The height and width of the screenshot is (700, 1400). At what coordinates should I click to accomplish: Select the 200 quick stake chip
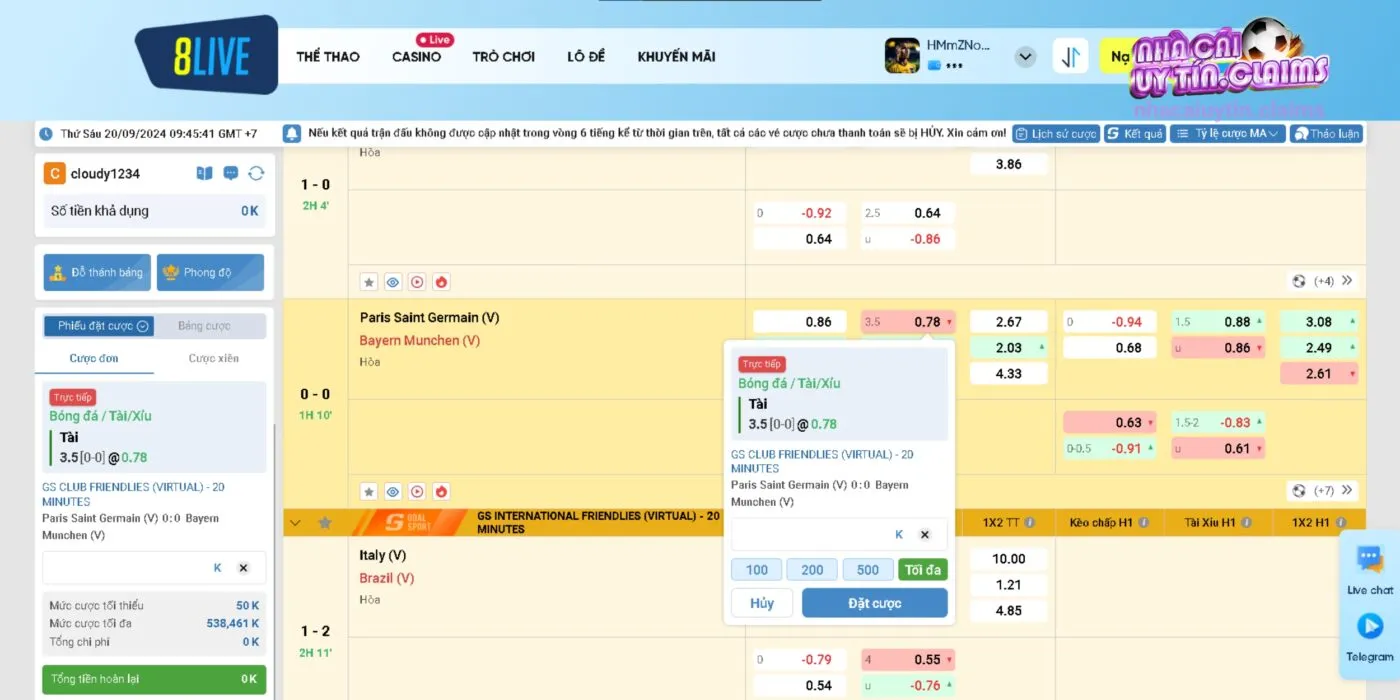[x=812, y=570]
